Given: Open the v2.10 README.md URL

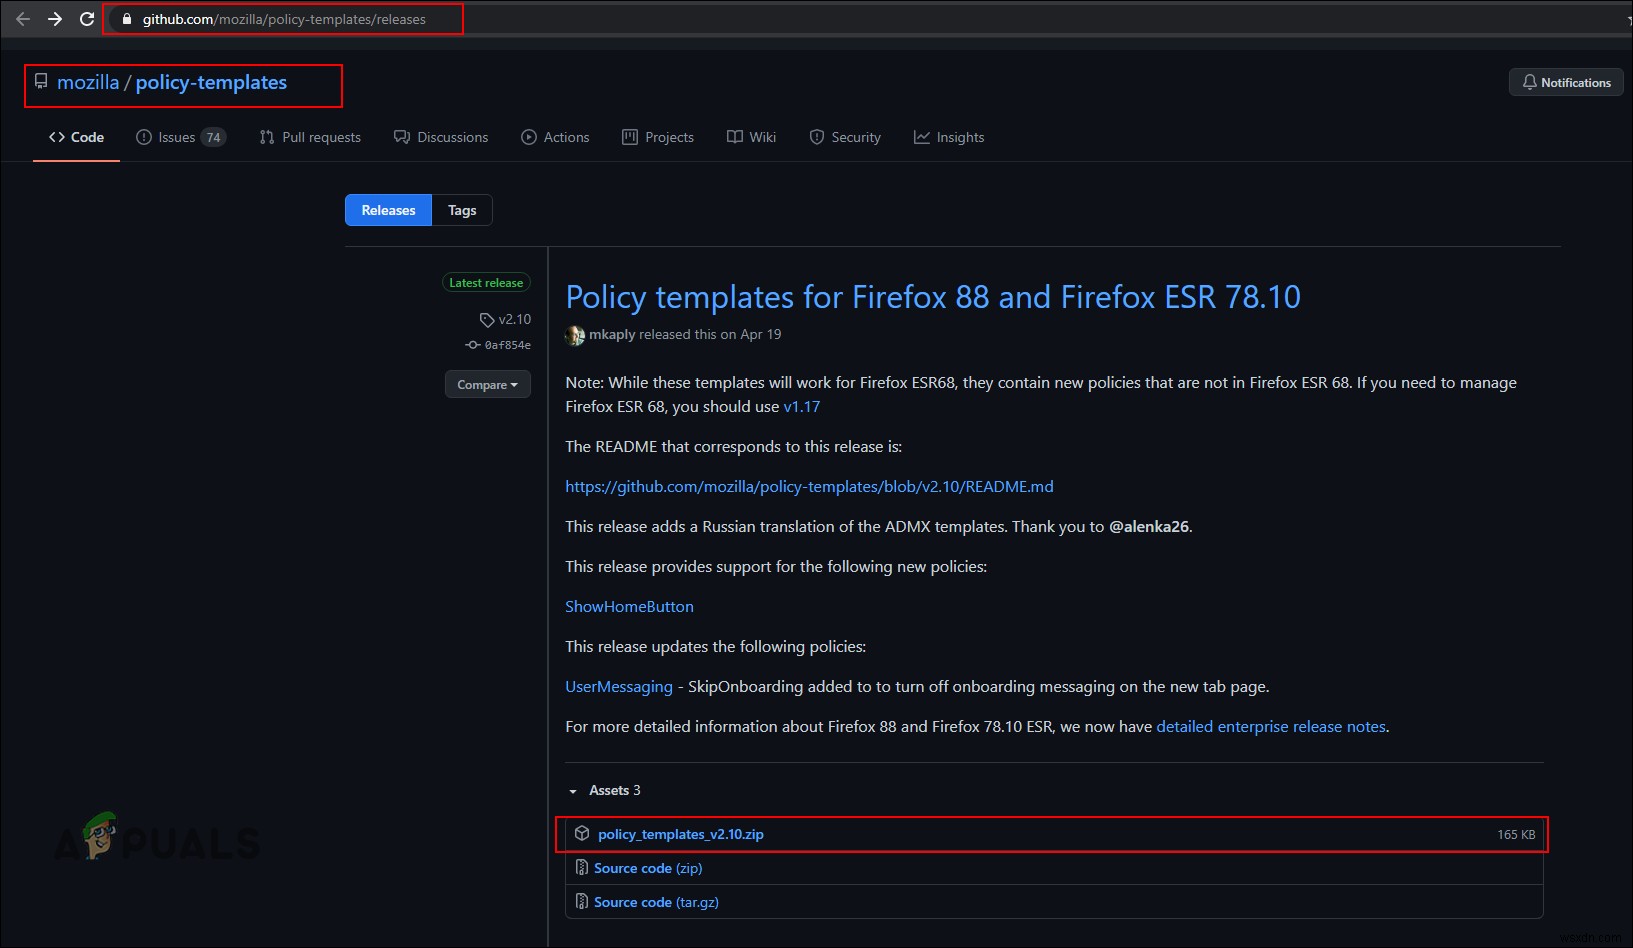Looking at the screenshot, I should [x=809, y=486].
